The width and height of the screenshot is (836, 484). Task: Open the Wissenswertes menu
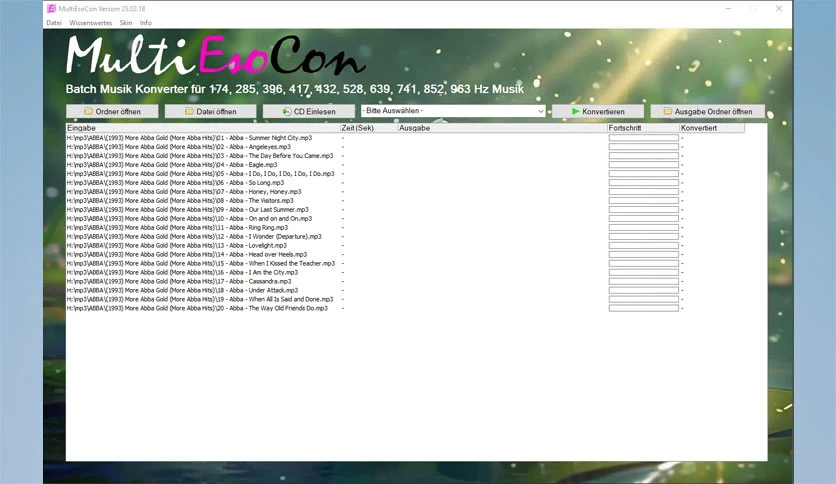pos(91,23)
